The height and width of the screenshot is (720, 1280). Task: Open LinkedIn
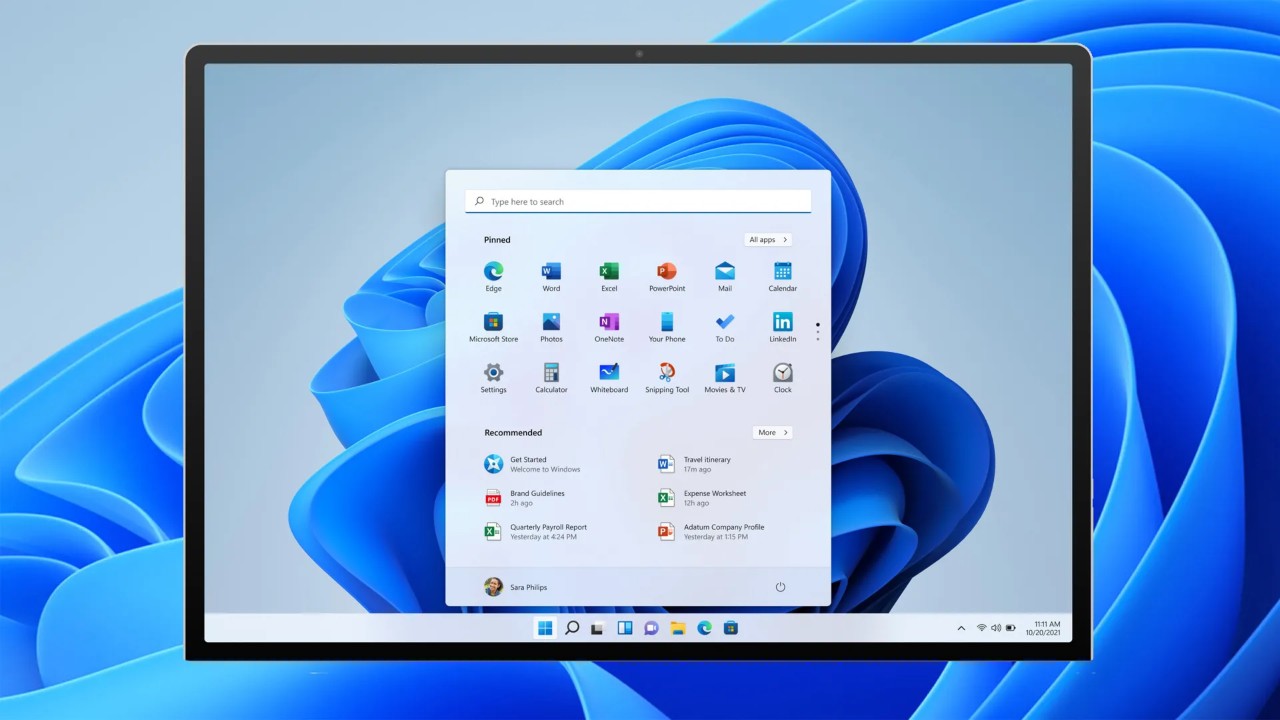pyautogui.click(x=782, y=322)
